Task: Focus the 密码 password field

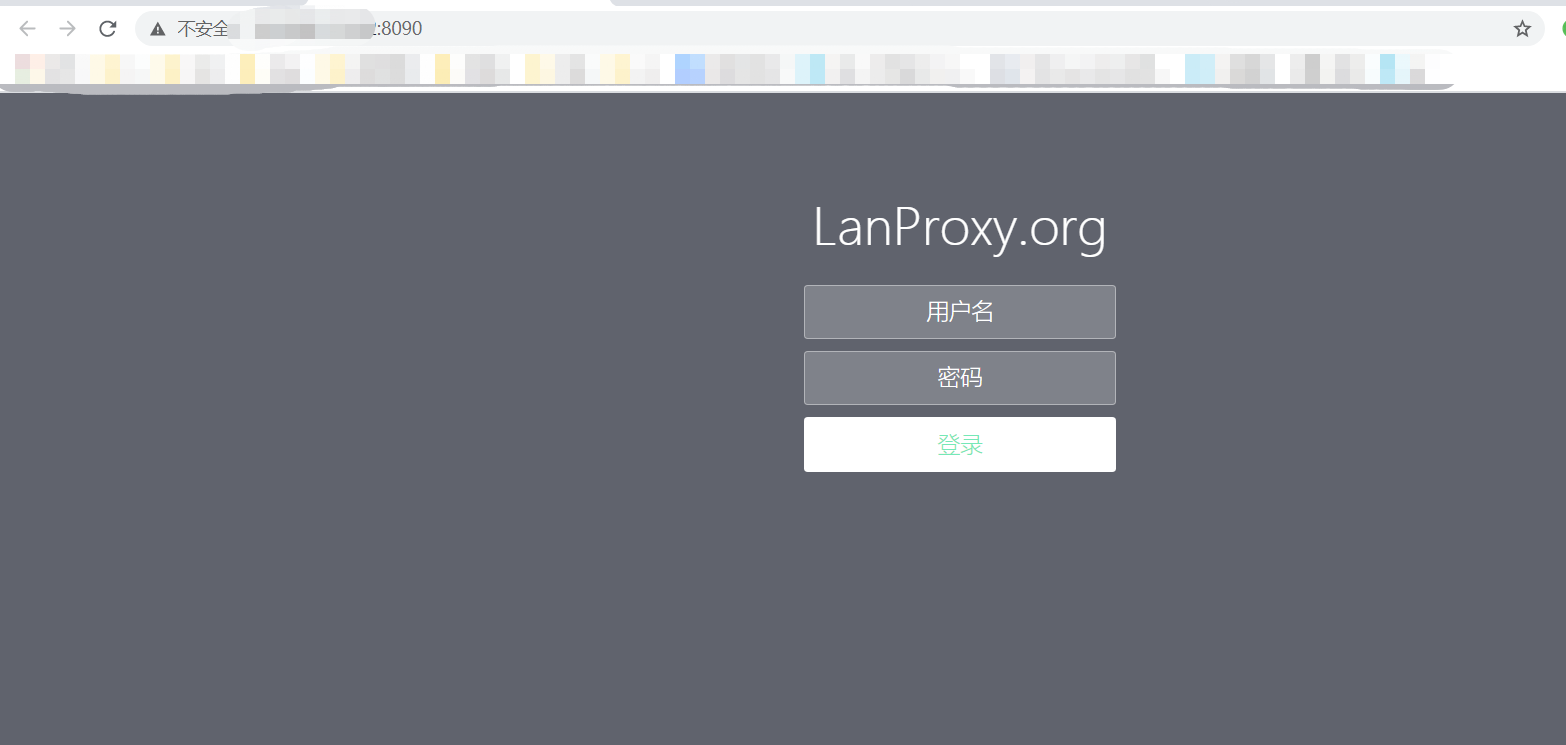Action: (960, 378)
